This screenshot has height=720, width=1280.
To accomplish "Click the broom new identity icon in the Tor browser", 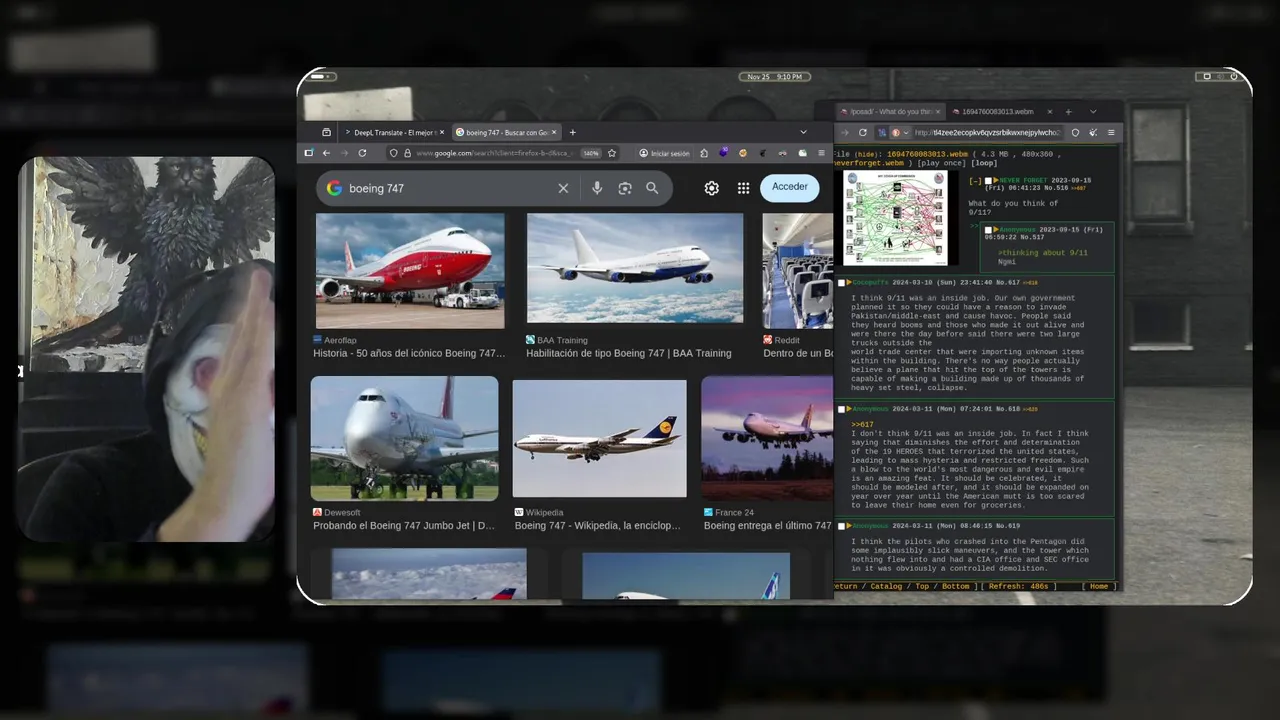I will coord(1093,133).
